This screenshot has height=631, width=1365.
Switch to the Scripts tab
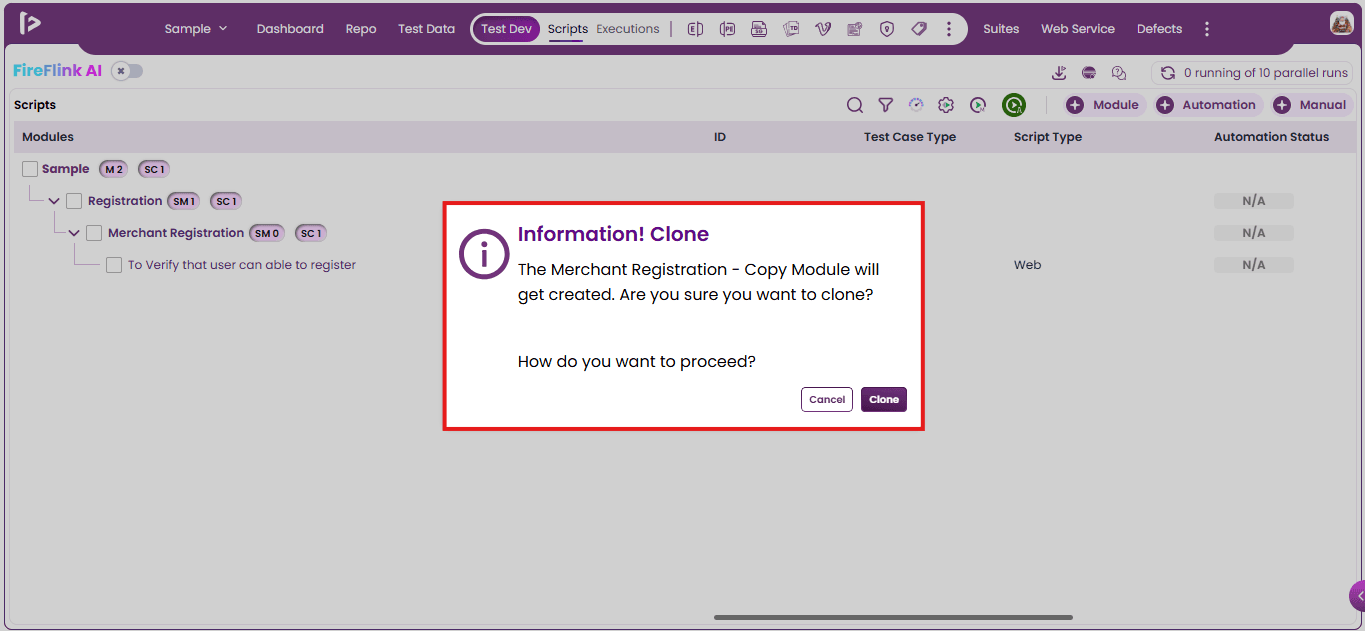[567, 29]
